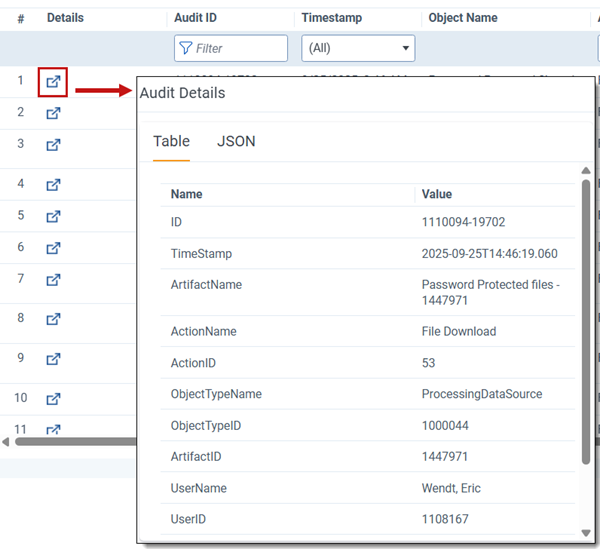Open audit details for row 7
The image size is (600, 549).
(53, 280)
